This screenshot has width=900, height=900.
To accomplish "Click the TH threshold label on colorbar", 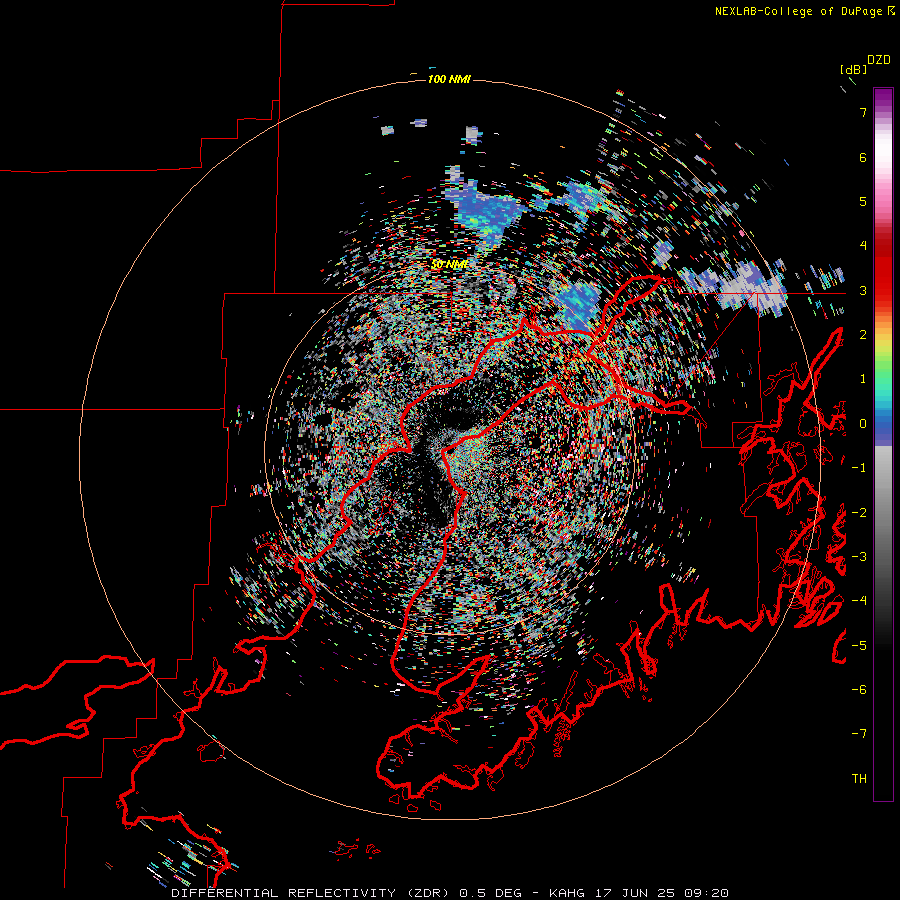I will tap(859, 779).
